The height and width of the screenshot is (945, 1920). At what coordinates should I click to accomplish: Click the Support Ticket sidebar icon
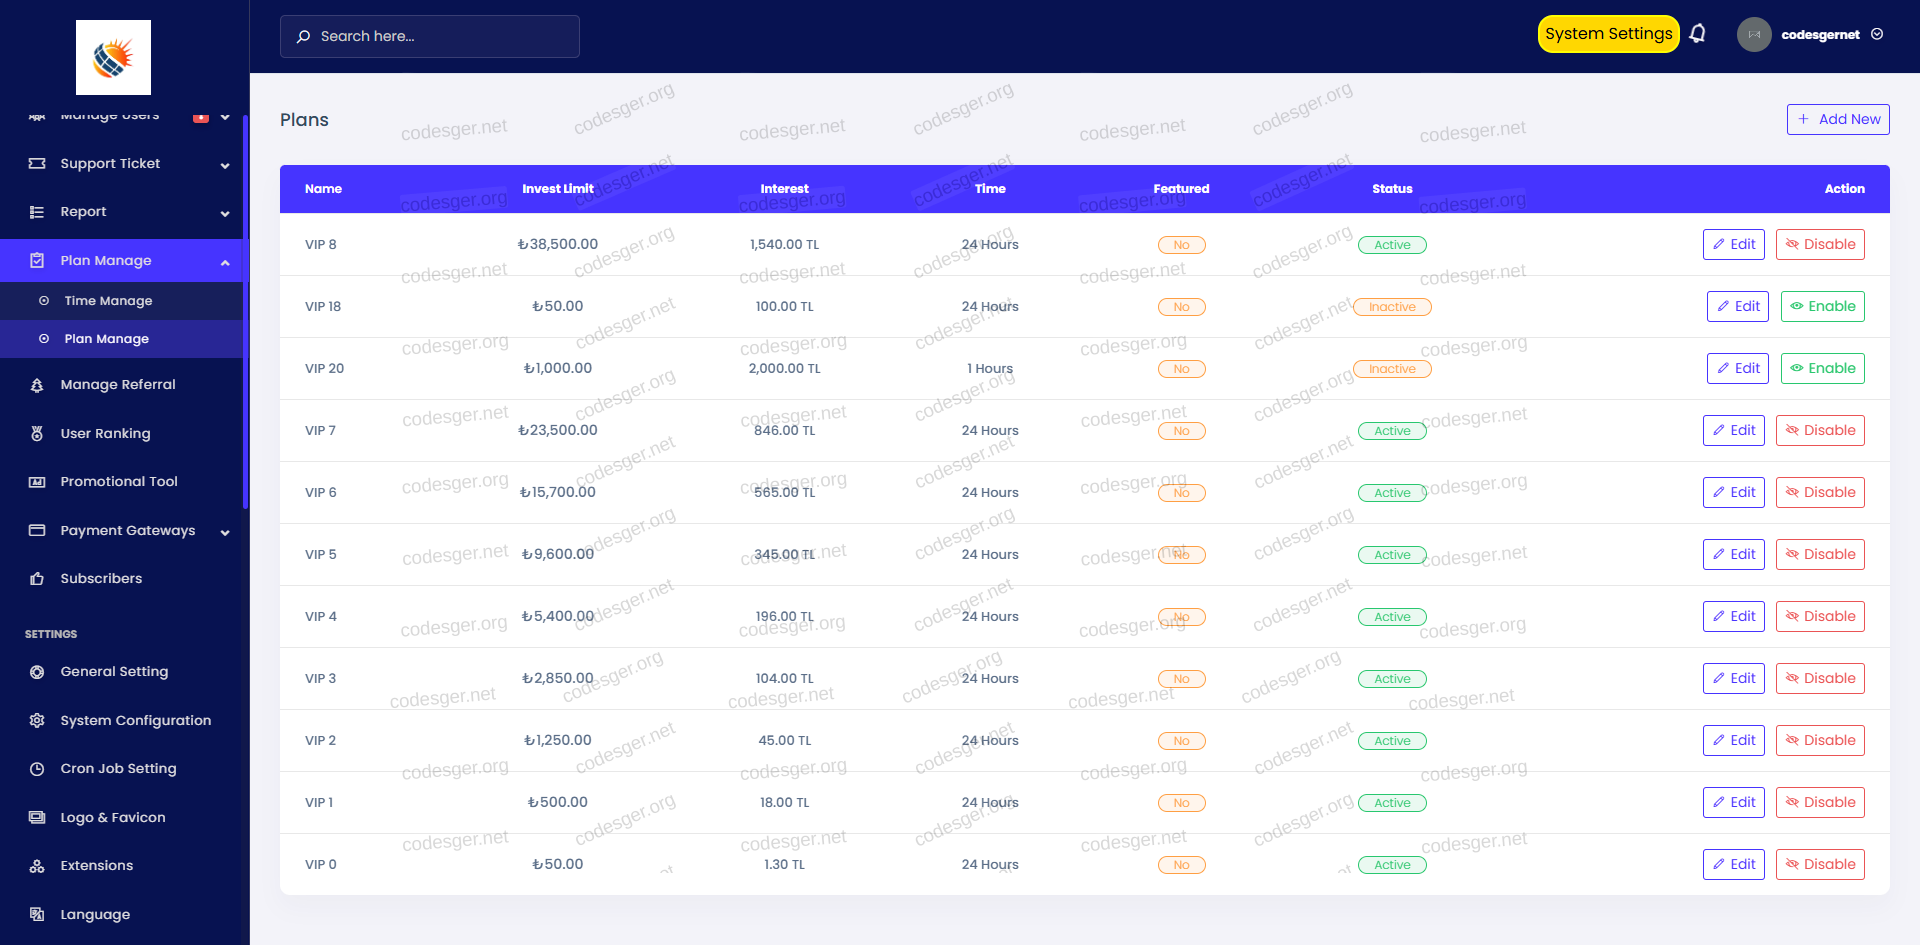(37, 164)
